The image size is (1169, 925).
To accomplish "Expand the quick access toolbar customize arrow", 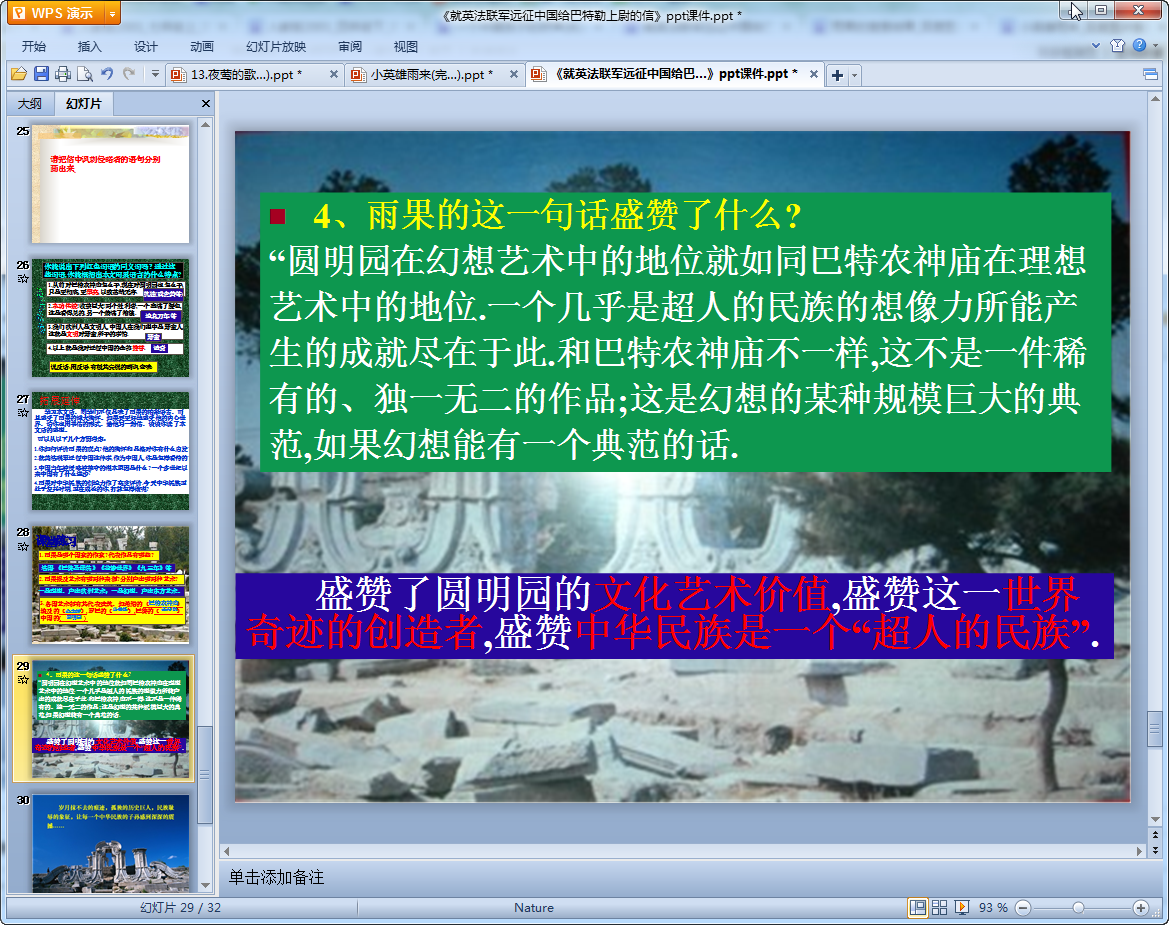I will [155, 75].
